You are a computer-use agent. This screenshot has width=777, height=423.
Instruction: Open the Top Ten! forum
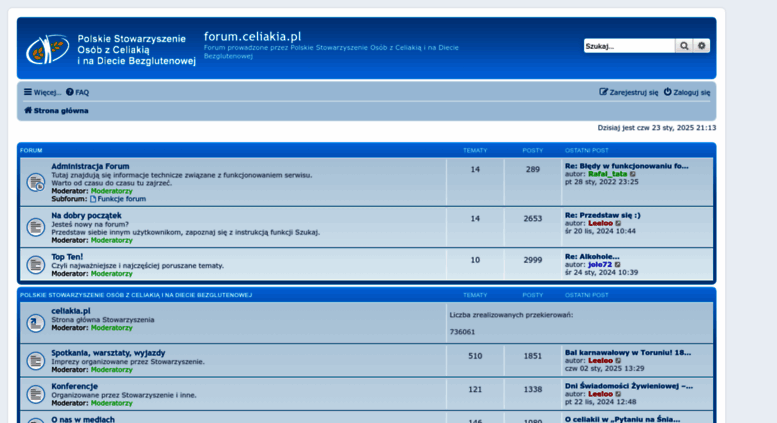(x=67, y=257)
